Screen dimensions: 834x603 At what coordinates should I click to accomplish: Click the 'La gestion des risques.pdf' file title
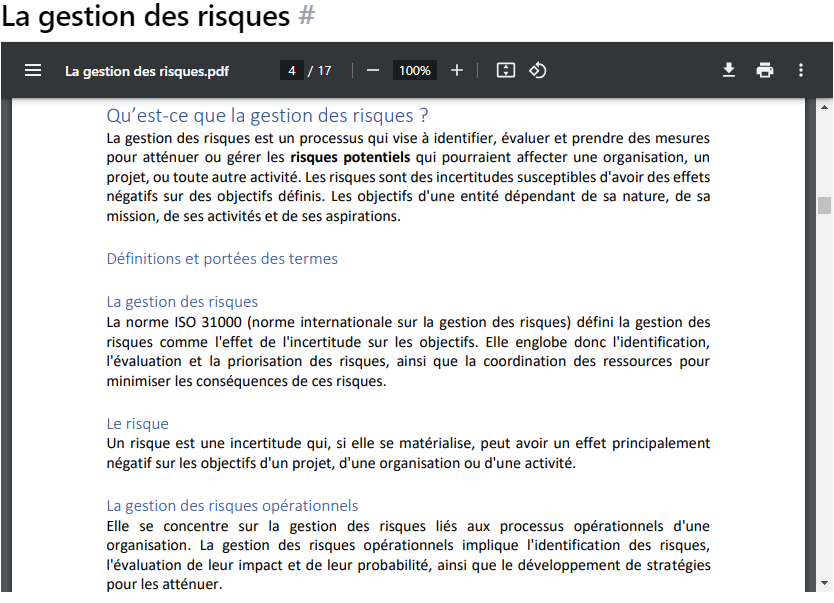(147, 71)
